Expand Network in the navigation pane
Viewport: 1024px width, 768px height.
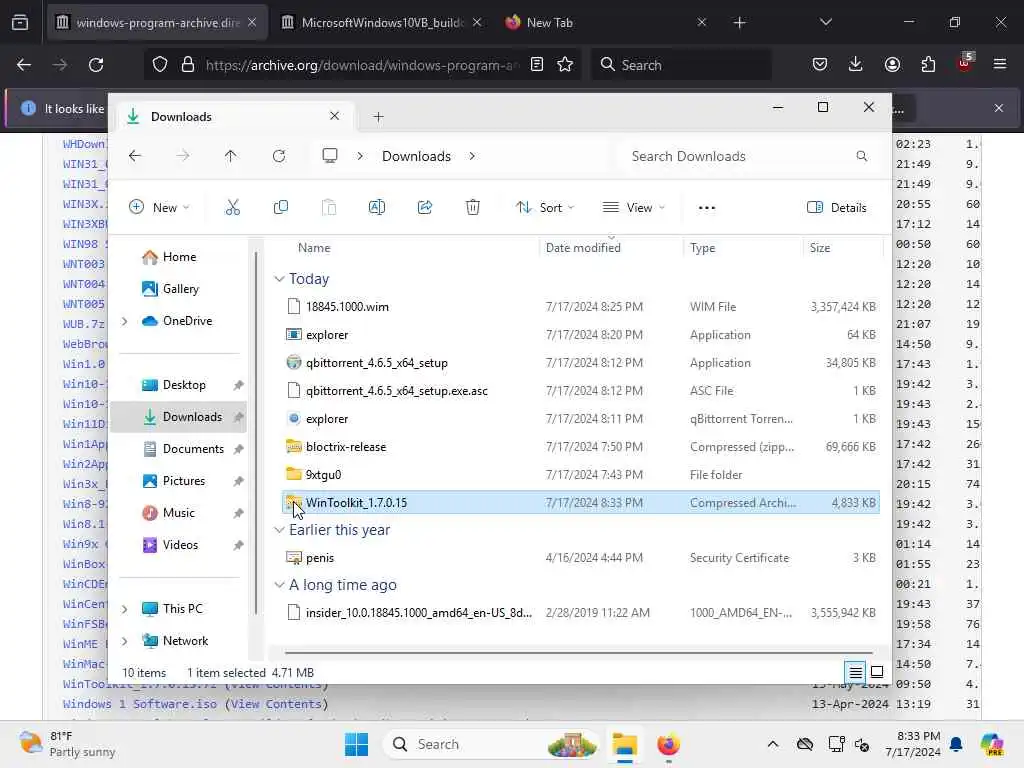point(125,641)
